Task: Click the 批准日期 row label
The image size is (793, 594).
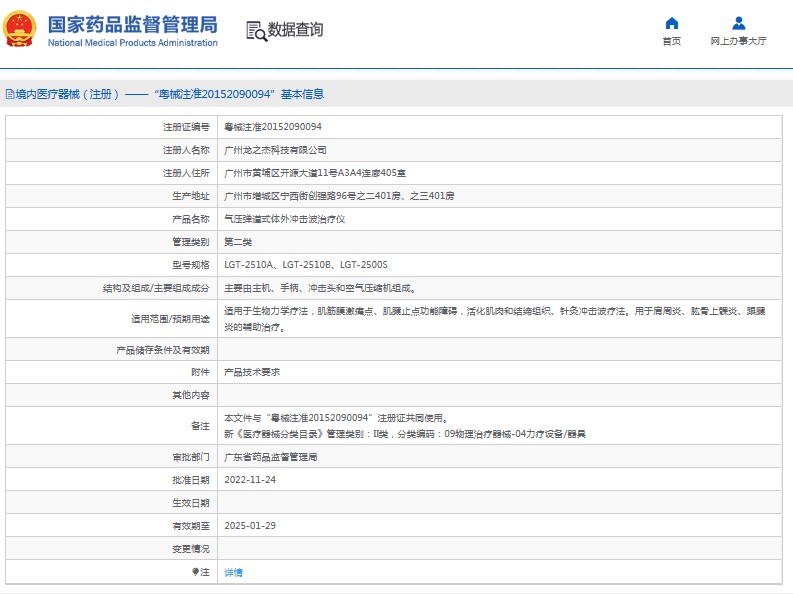Action: [190, 480]
